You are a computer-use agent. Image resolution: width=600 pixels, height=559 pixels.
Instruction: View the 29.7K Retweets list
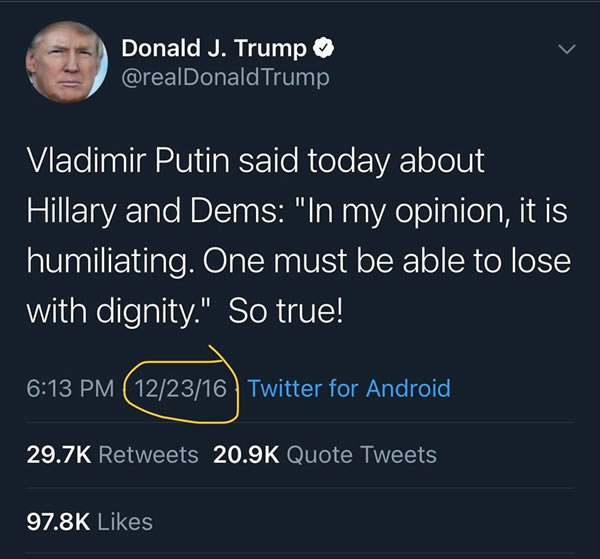[x=112, y=455]
